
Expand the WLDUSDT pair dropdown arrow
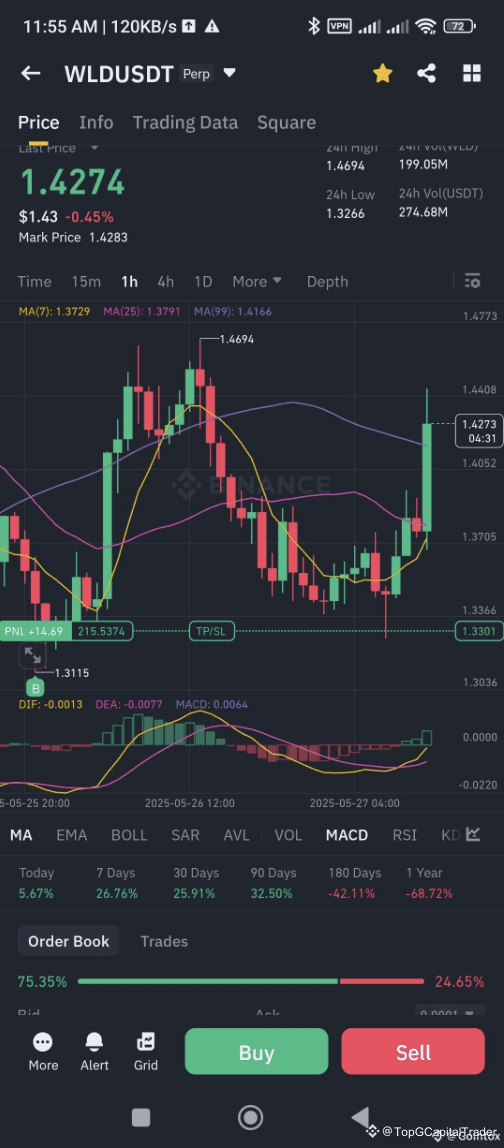click(x=229, y=73)
